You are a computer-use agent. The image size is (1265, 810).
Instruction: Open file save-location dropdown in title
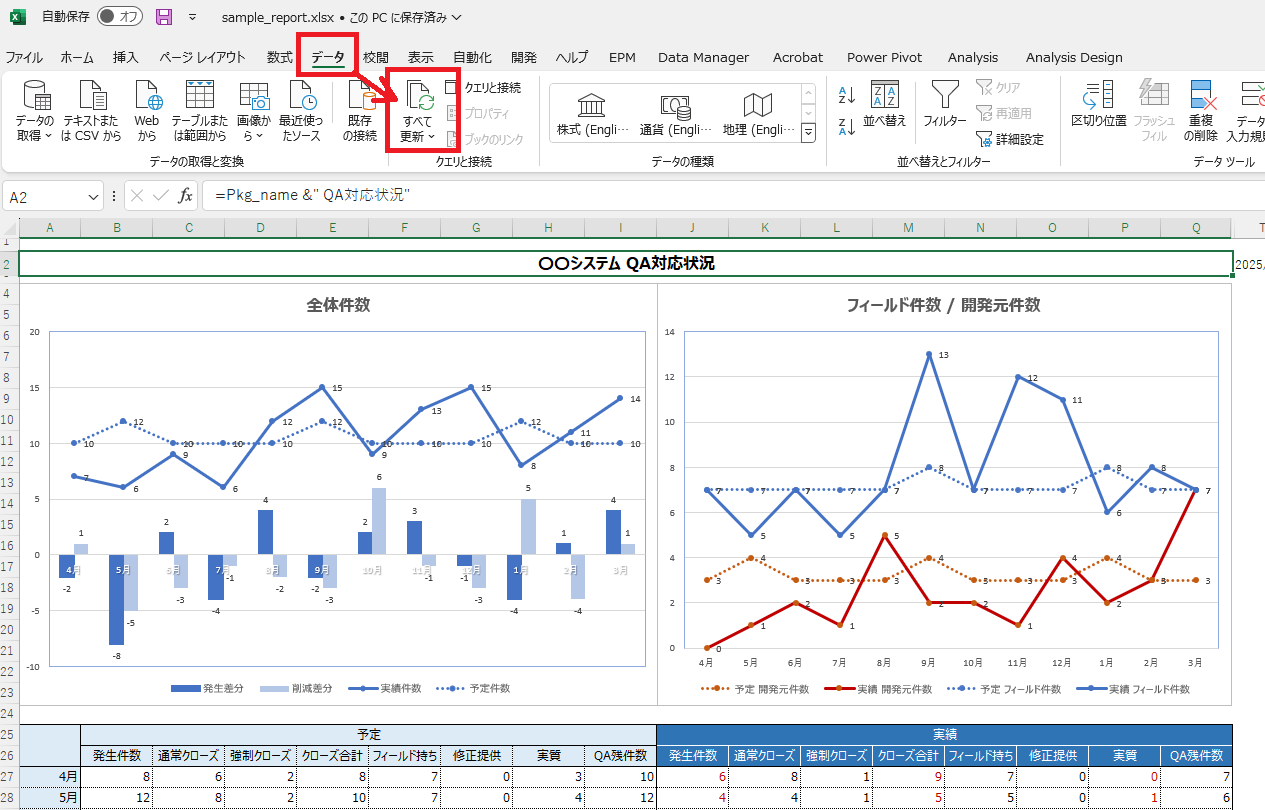coord(457,17)
